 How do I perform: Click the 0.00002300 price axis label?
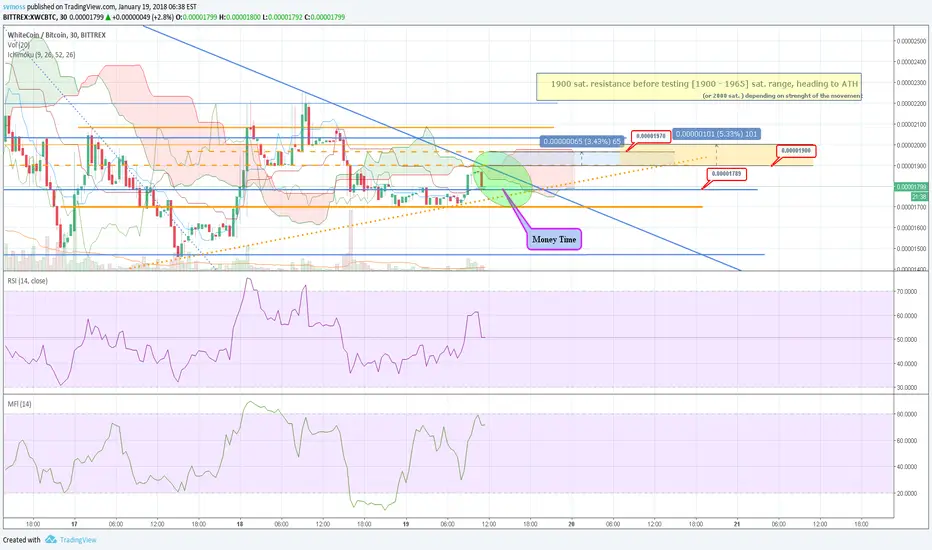[x=911, y=83]
